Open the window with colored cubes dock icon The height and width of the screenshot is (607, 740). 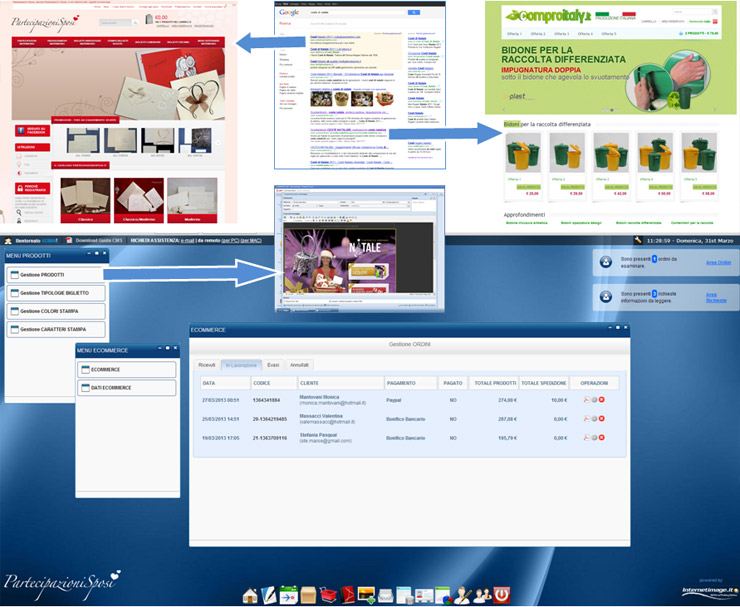pos(443,595)
